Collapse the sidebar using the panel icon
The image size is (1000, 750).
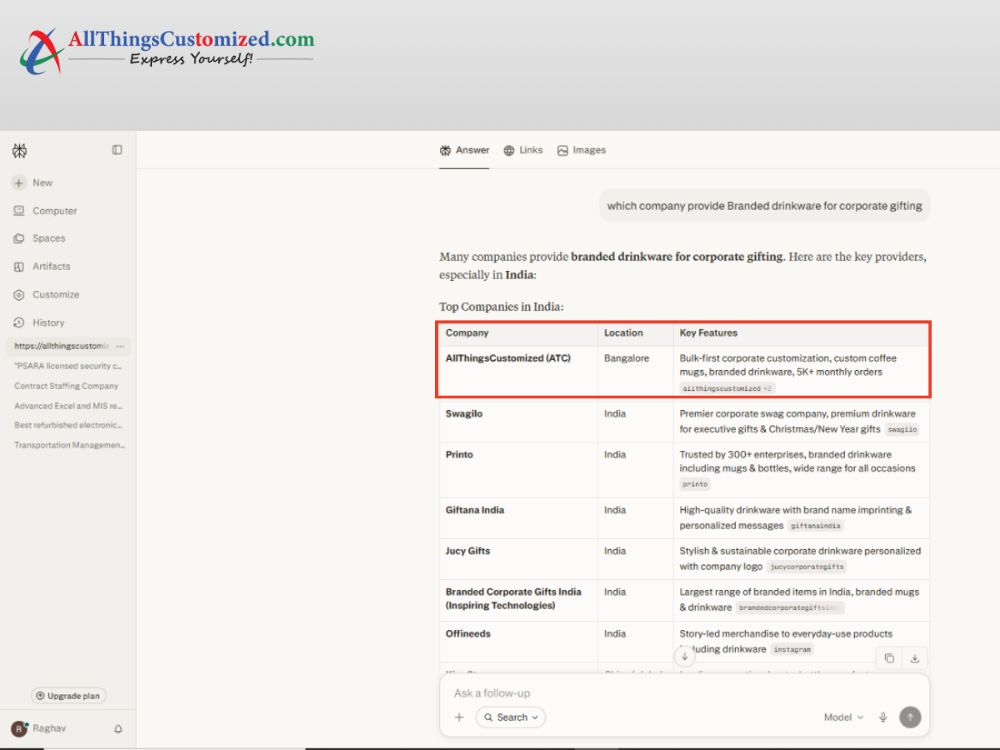[117, 150]
